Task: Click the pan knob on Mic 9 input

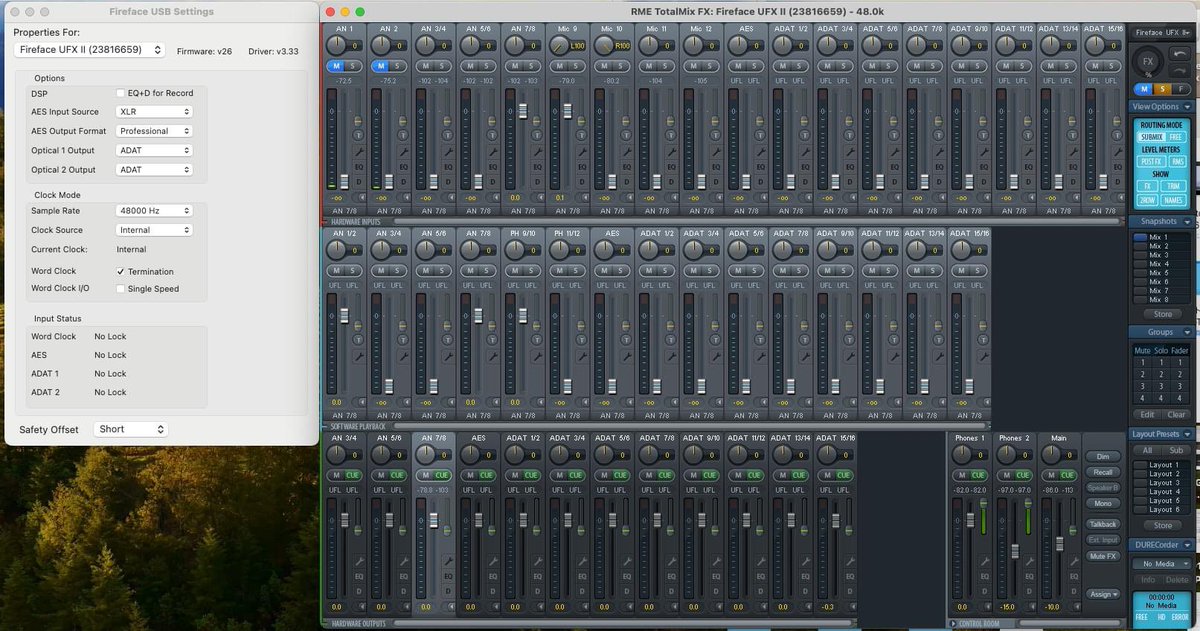Action: point(559,46)
